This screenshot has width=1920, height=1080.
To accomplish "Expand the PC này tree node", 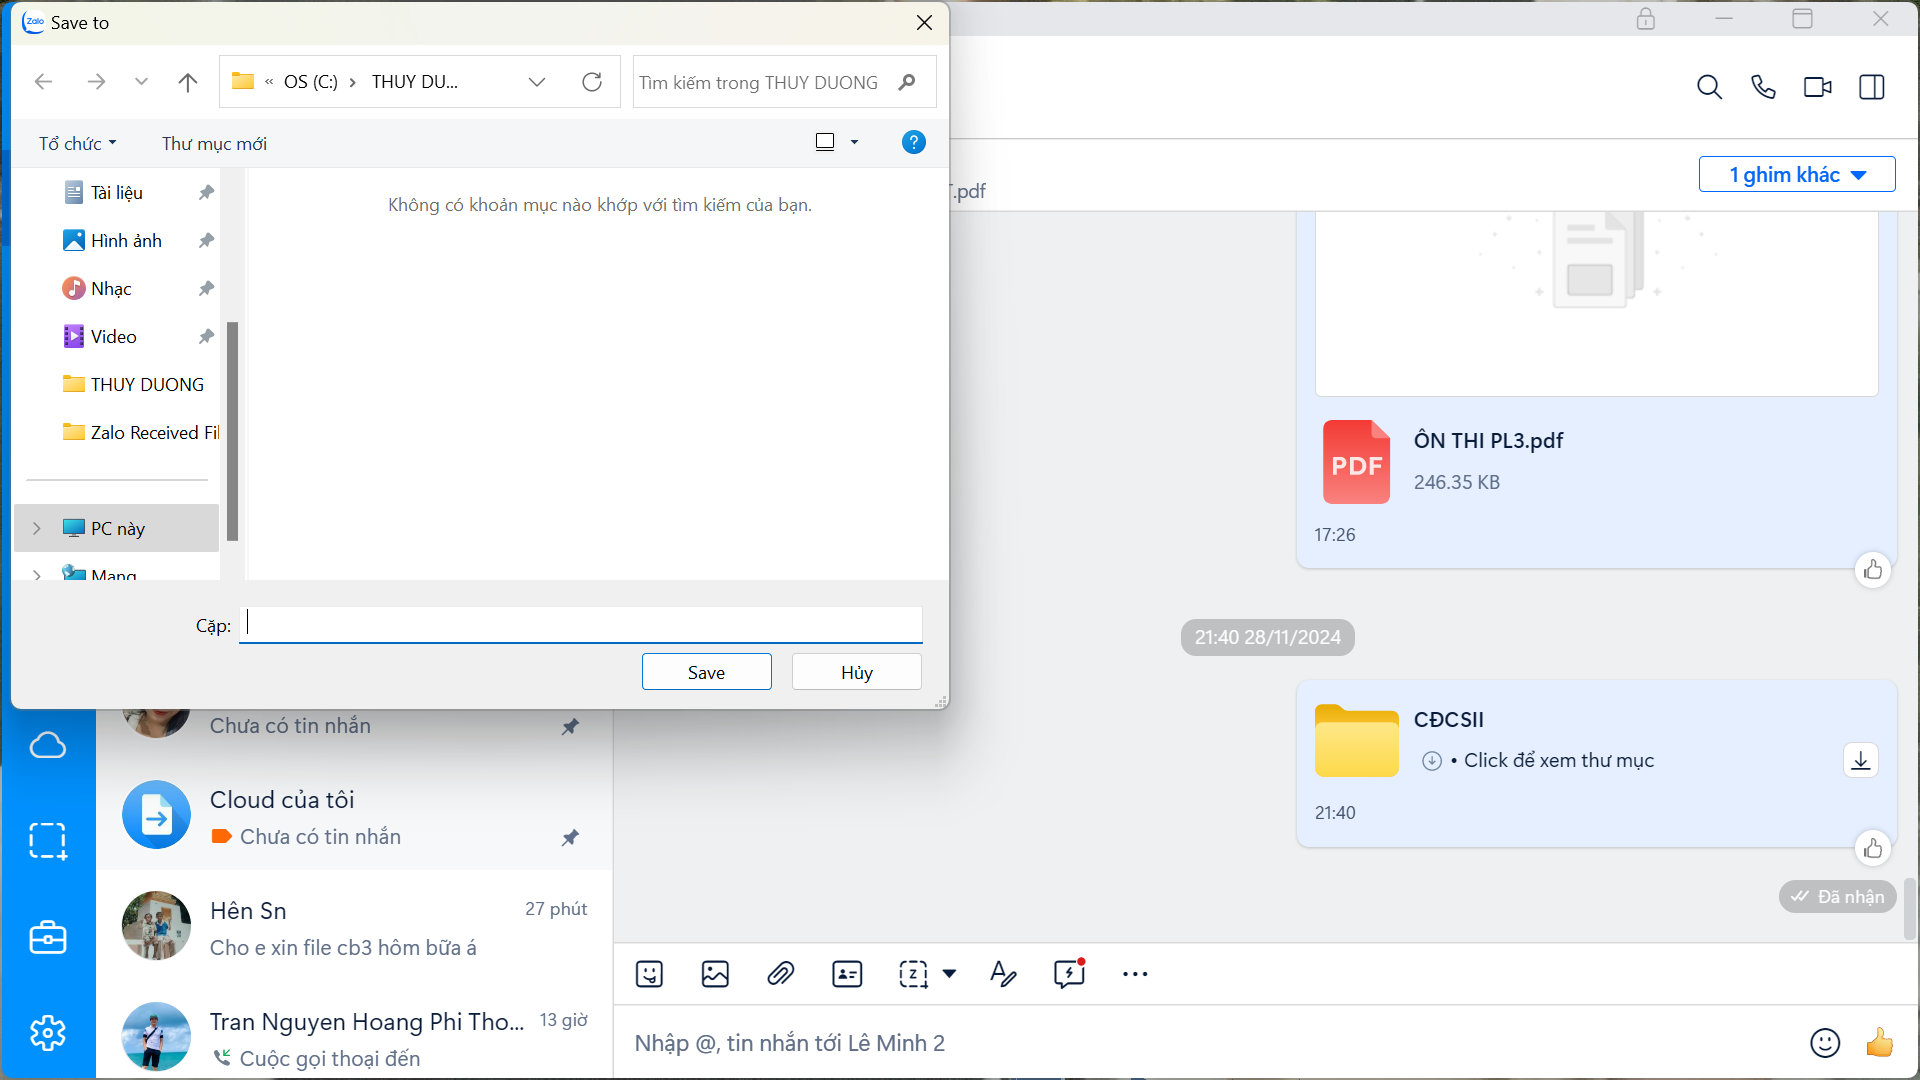I will tap(37, 528).
